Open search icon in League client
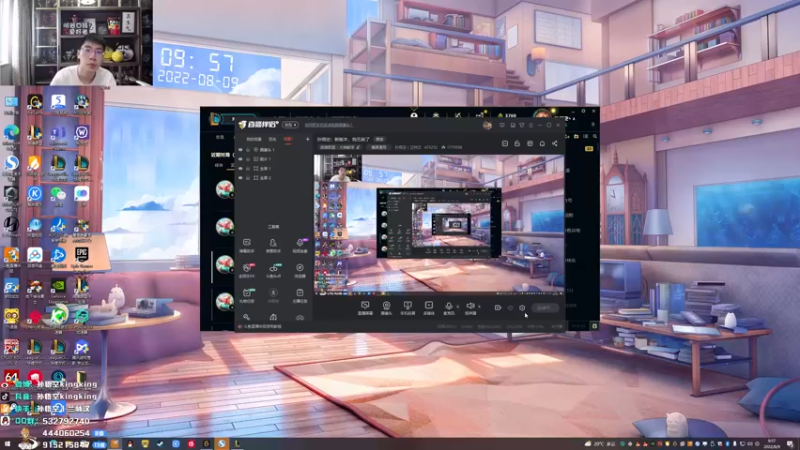The height and width of the screenshot is (450, 800). point(595,137)
